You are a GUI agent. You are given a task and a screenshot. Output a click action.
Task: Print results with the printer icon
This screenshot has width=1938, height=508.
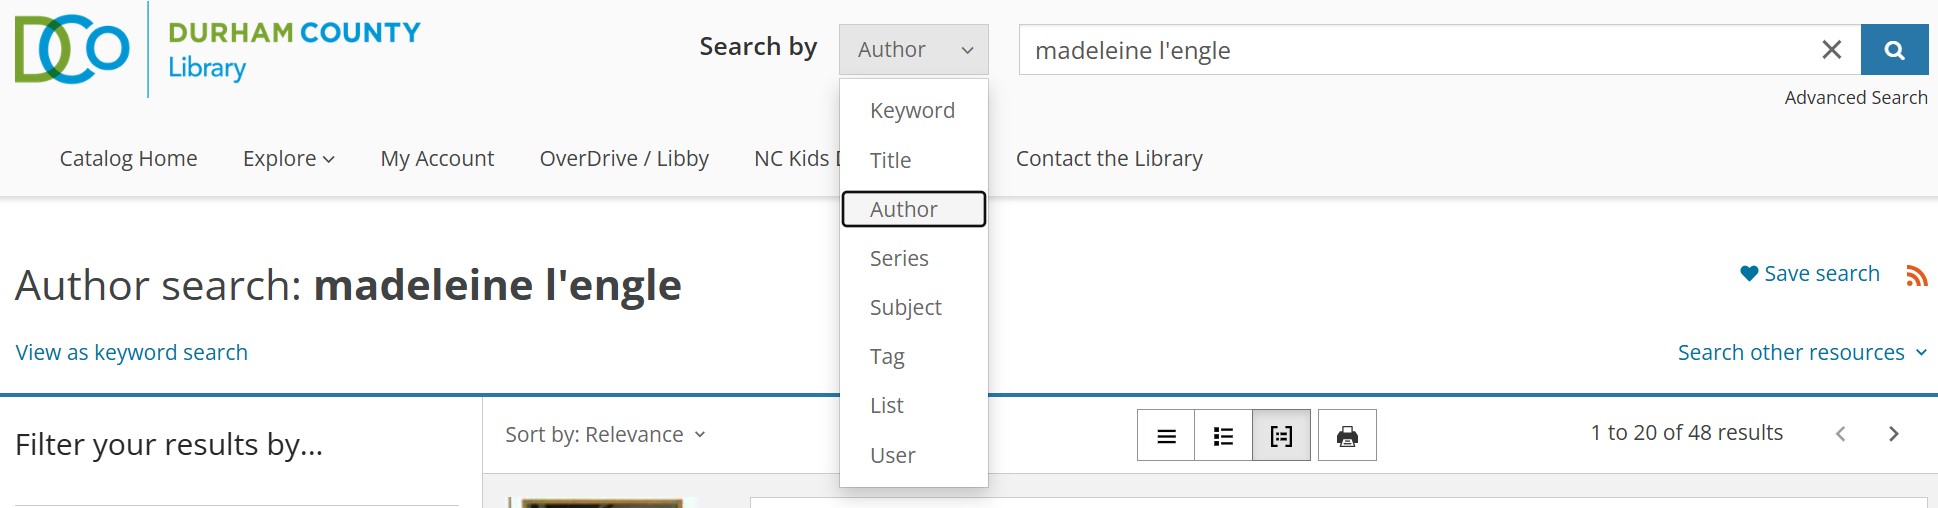pos(1347,436)
